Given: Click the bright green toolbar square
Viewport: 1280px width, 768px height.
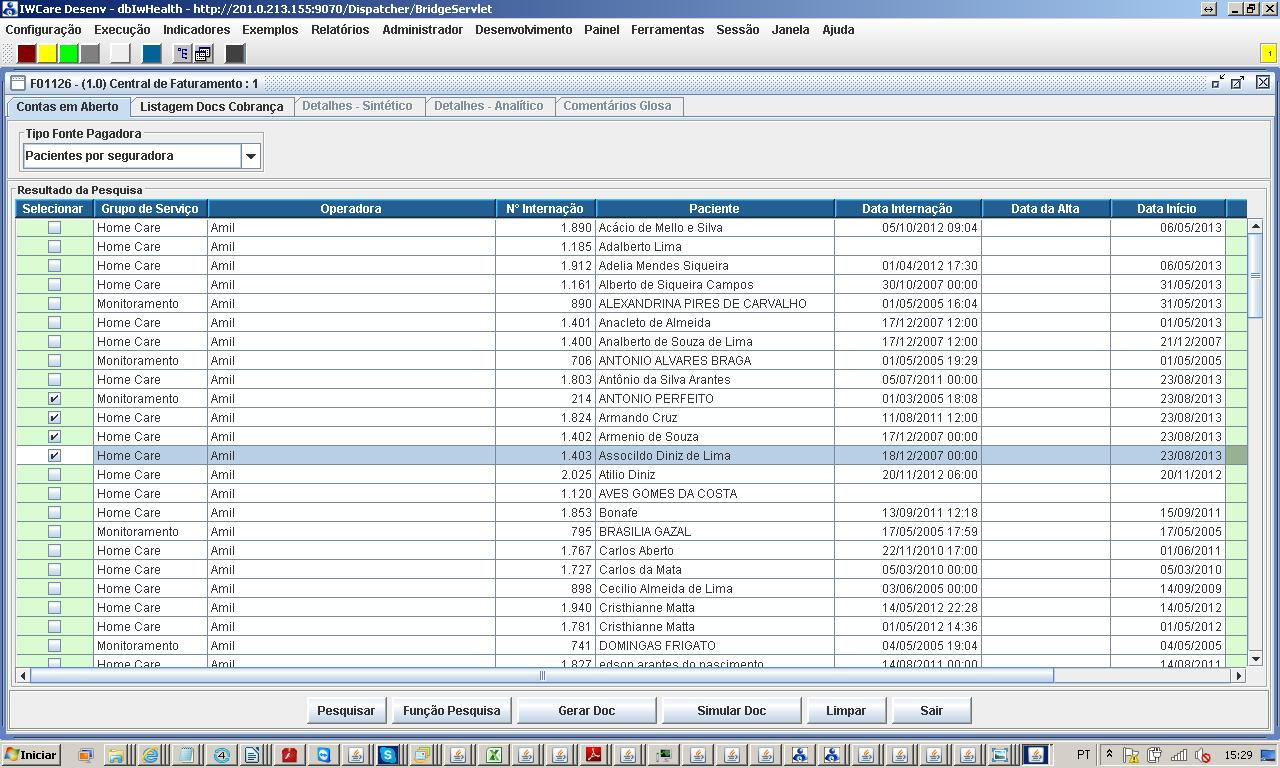Looking at the screenshot, I should click(x=69, y=54).
